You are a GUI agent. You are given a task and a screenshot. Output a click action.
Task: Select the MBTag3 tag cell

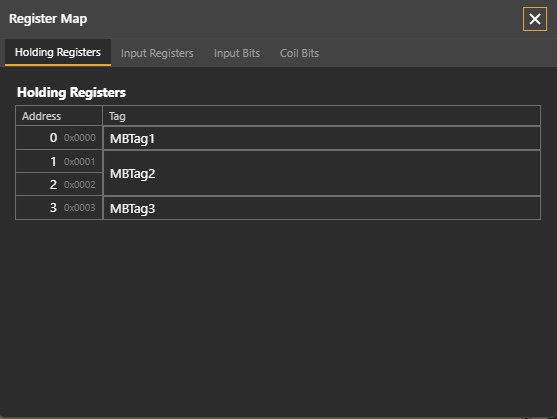pos(321,208)
